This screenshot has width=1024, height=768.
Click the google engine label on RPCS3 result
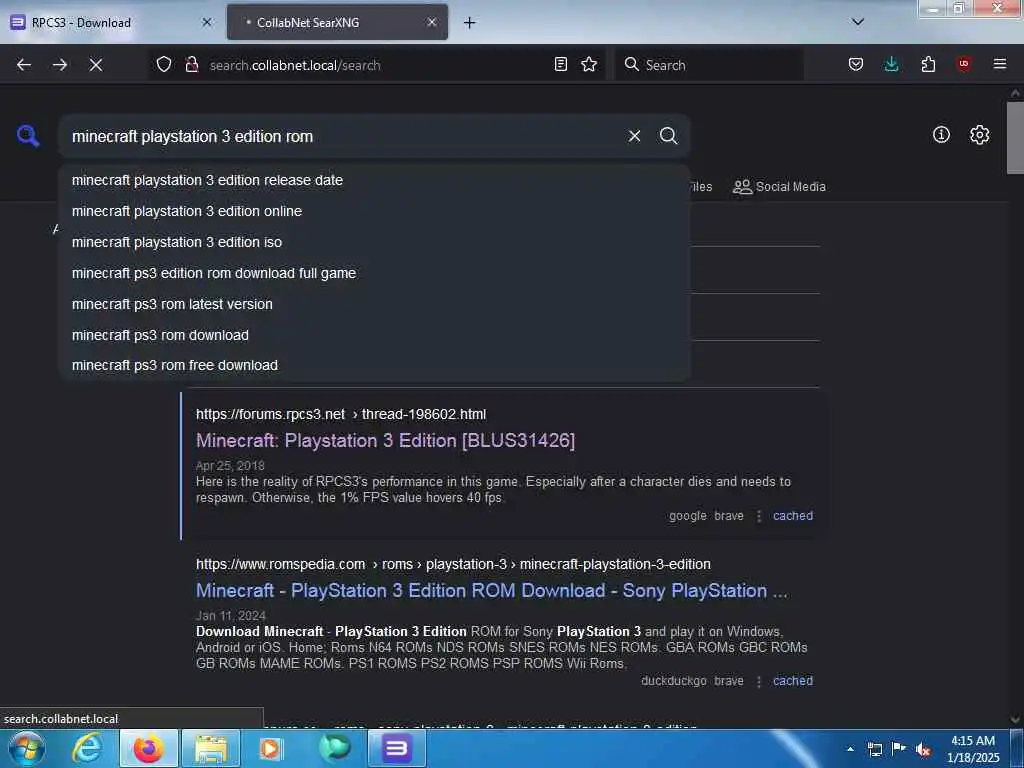(688, 516)
